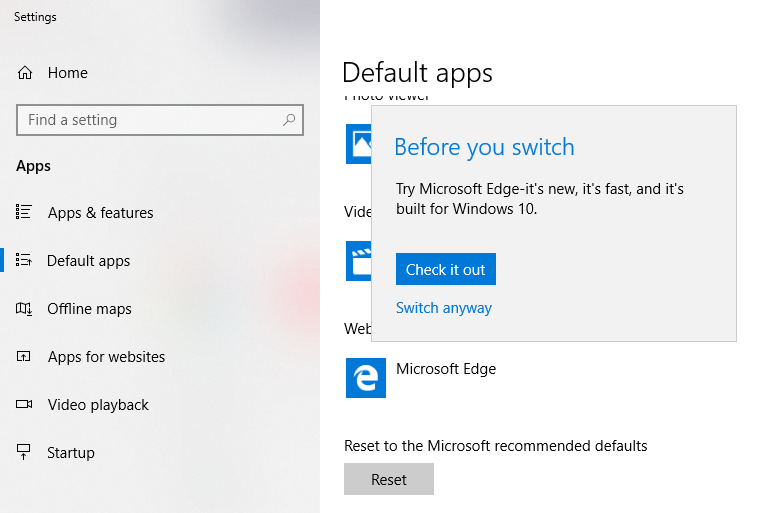Click the Video playback camera icon

[24, 404]
